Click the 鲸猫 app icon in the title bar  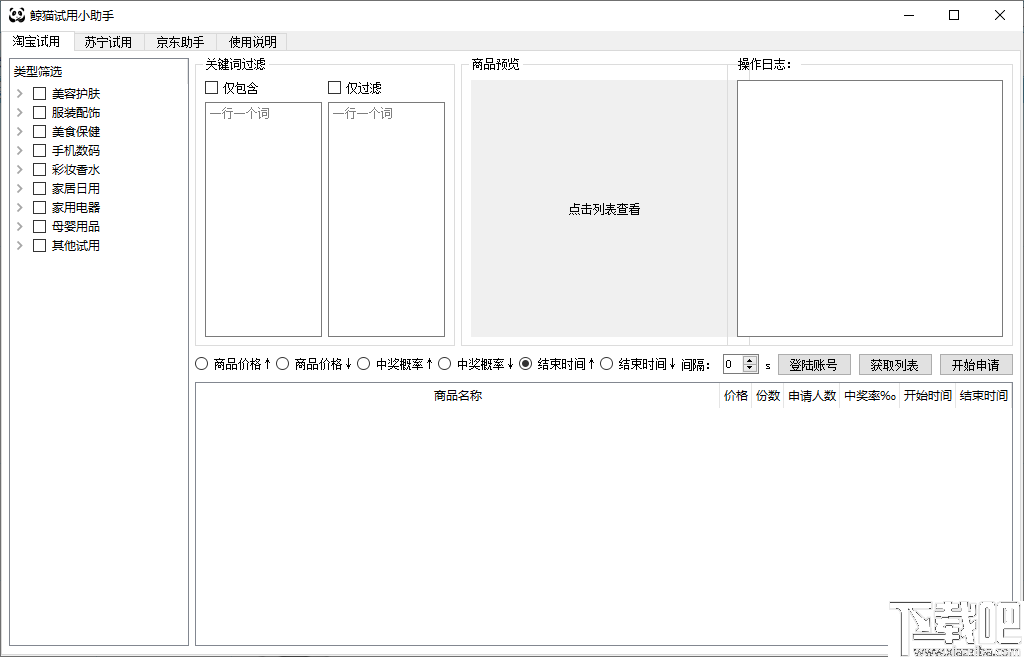[x=15, y=14]
